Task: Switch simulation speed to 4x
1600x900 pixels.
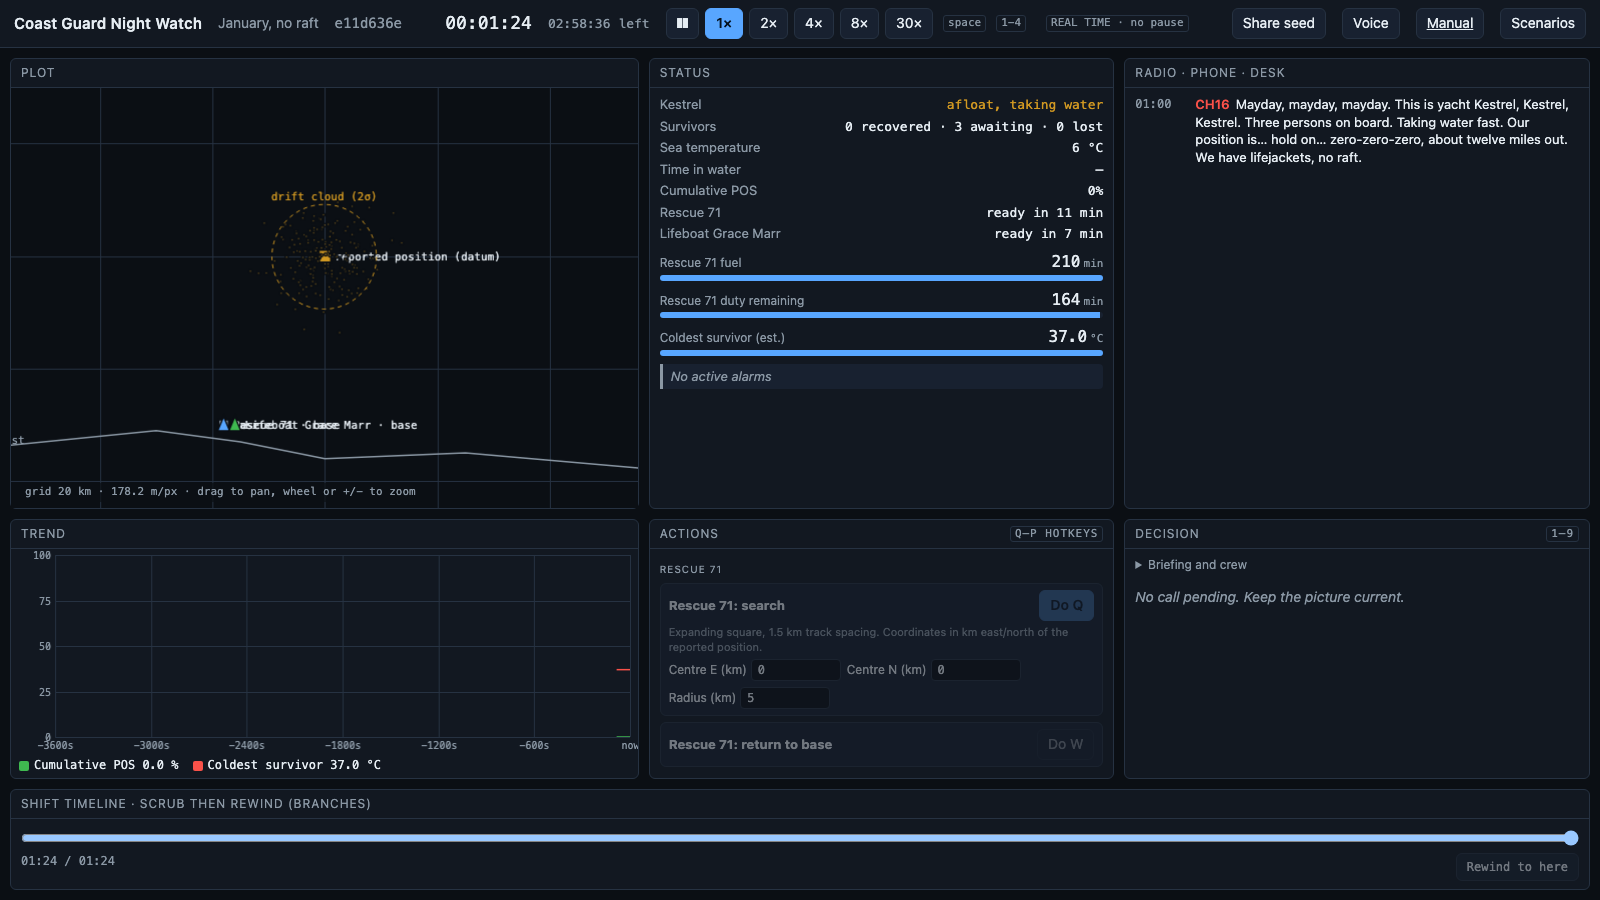Action: (814, 23)
